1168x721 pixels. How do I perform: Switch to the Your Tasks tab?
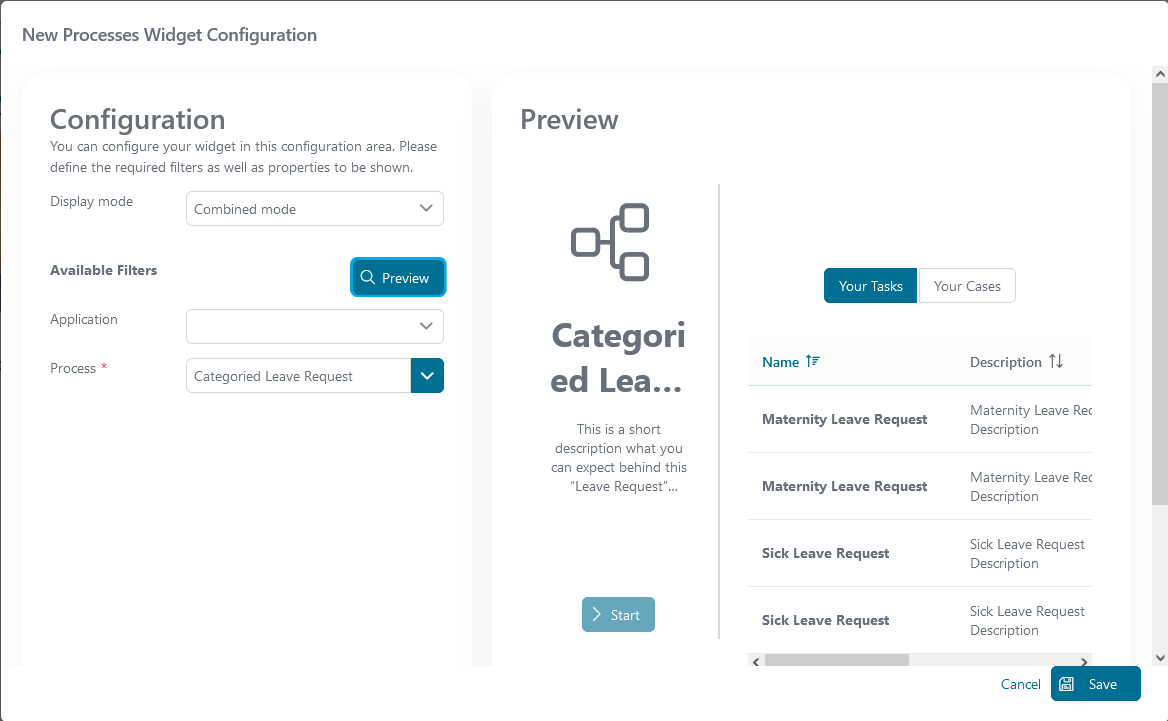point(870,286)
